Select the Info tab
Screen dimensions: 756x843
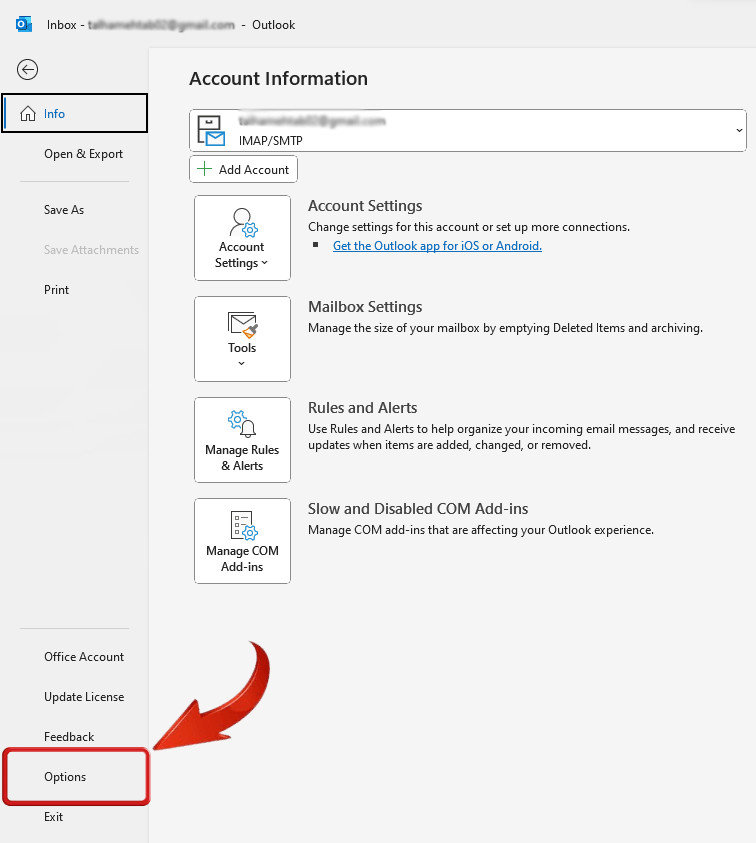click(x=75, y=113)
